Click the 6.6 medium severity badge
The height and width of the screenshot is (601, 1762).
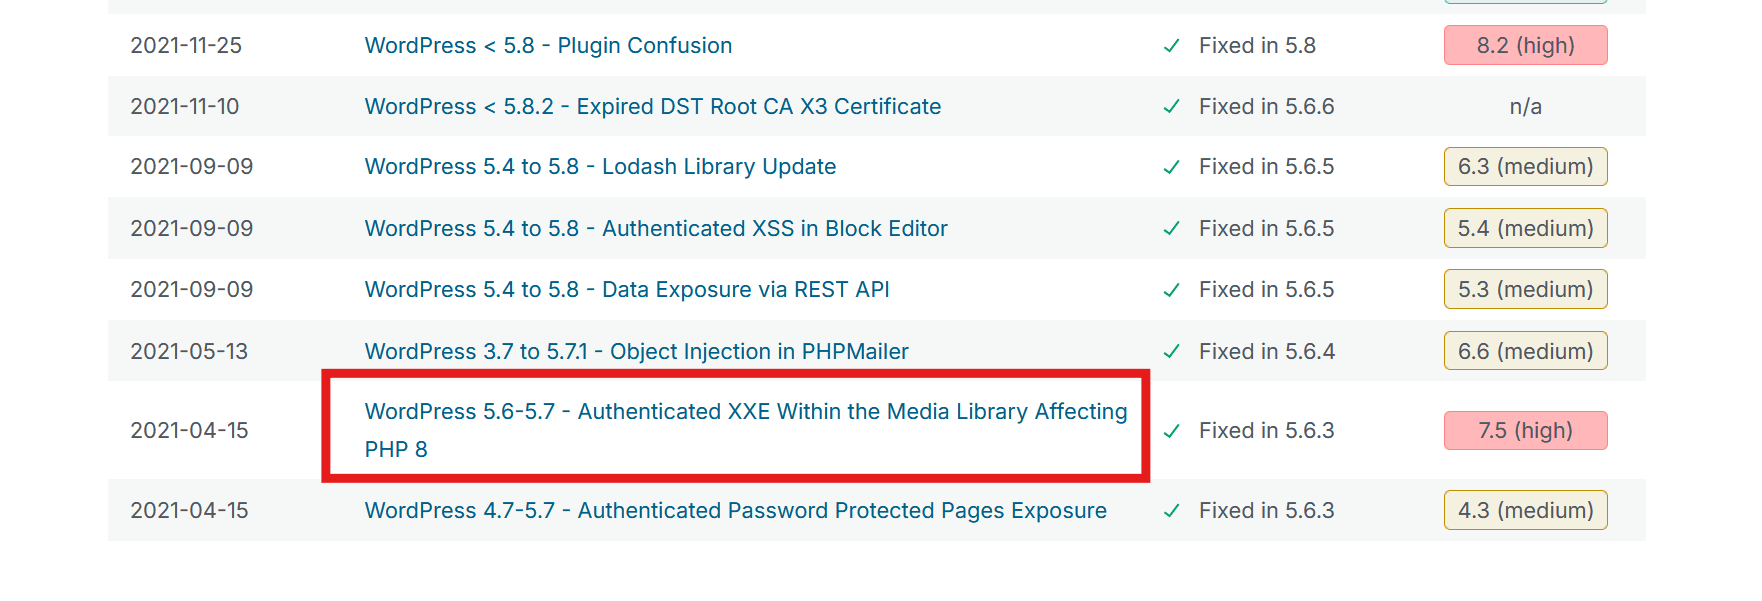tap(1525, 351)
